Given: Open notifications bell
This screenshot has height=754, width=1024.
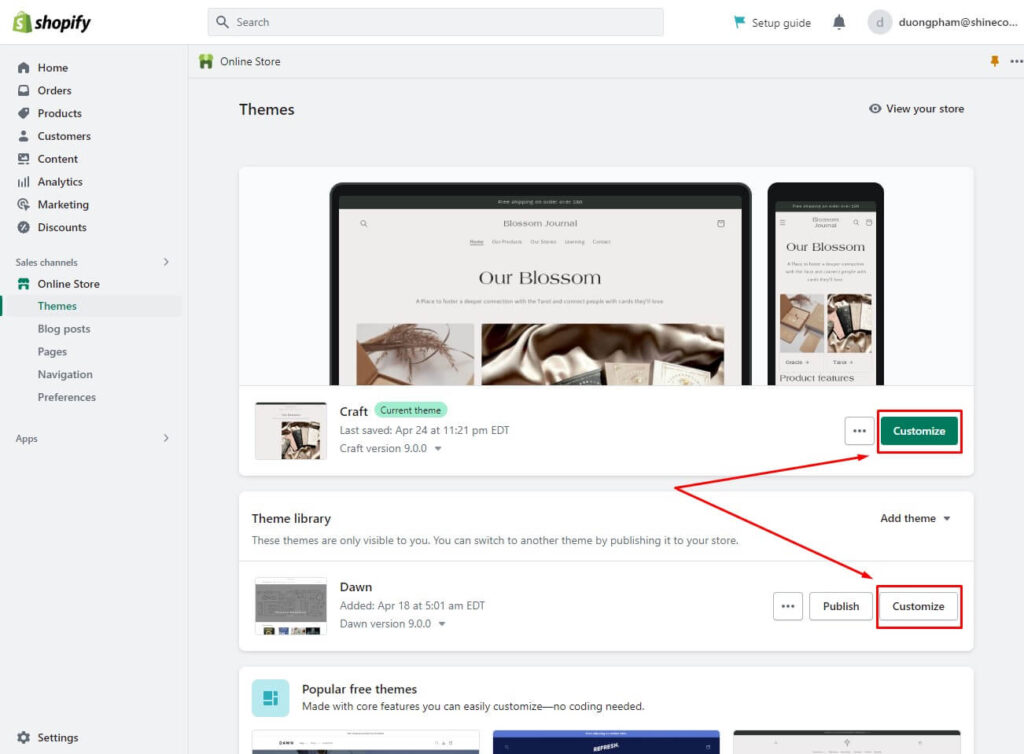Looking at the screenshot, I should coord(839,22).
